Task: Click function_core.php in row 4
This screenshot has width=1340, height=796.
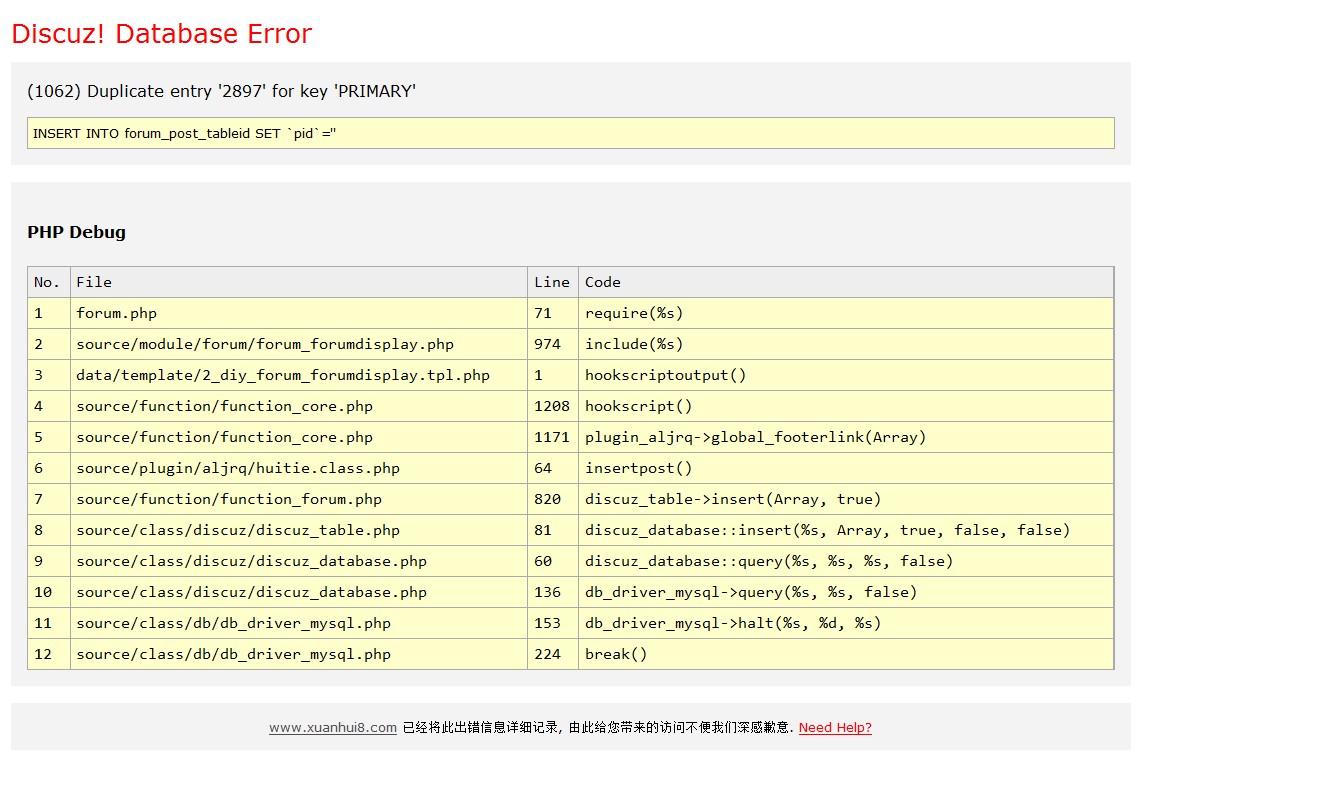Action: pos(225,406)
